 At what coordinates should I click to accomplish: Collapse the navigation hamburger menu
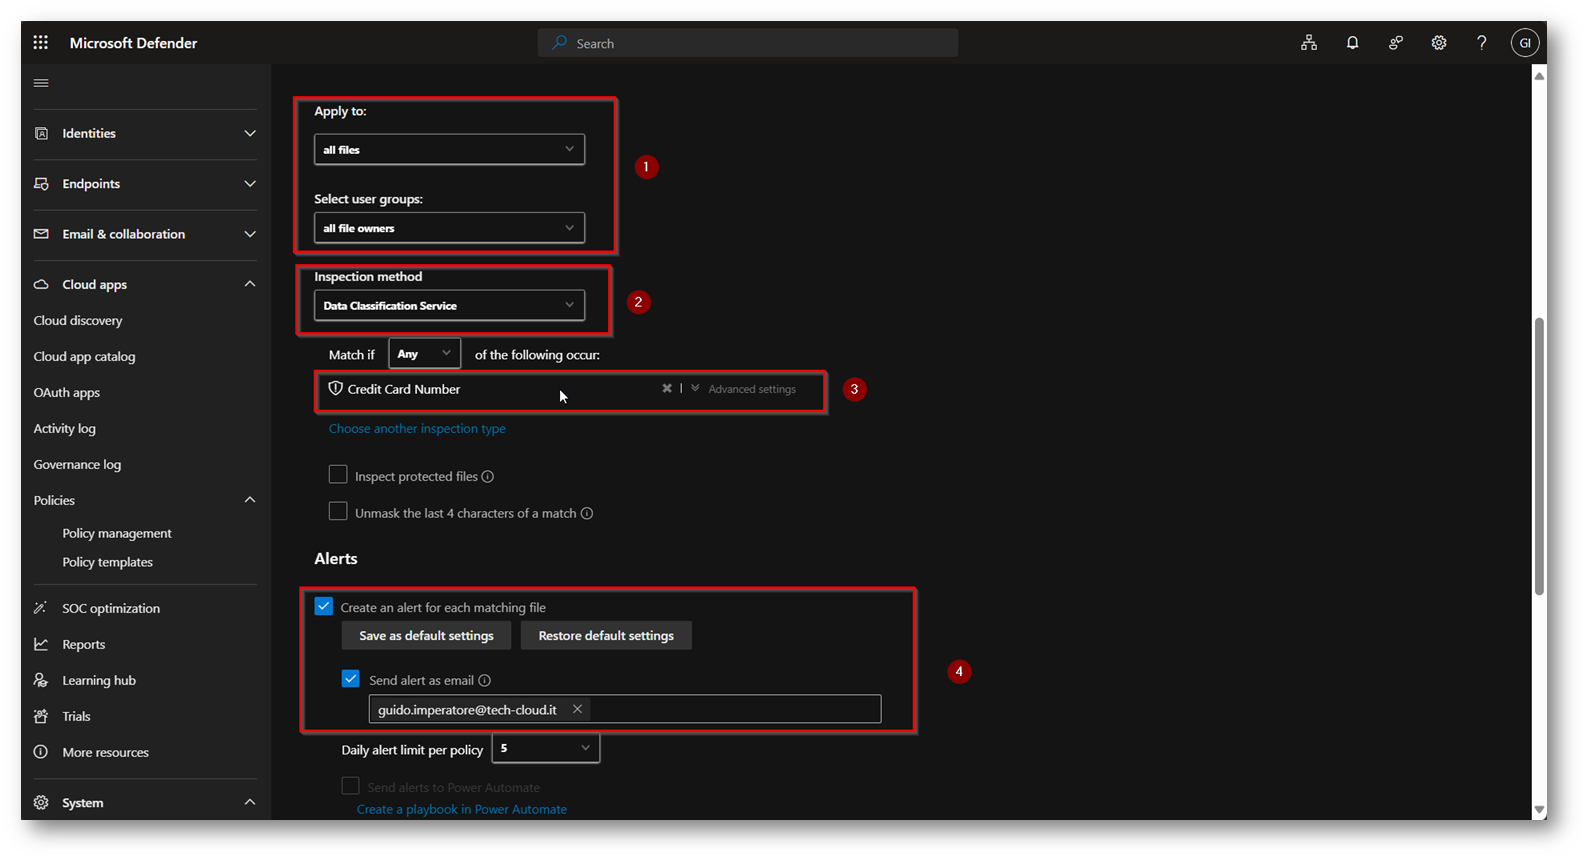pyautogui.click(x=41, y=83)
